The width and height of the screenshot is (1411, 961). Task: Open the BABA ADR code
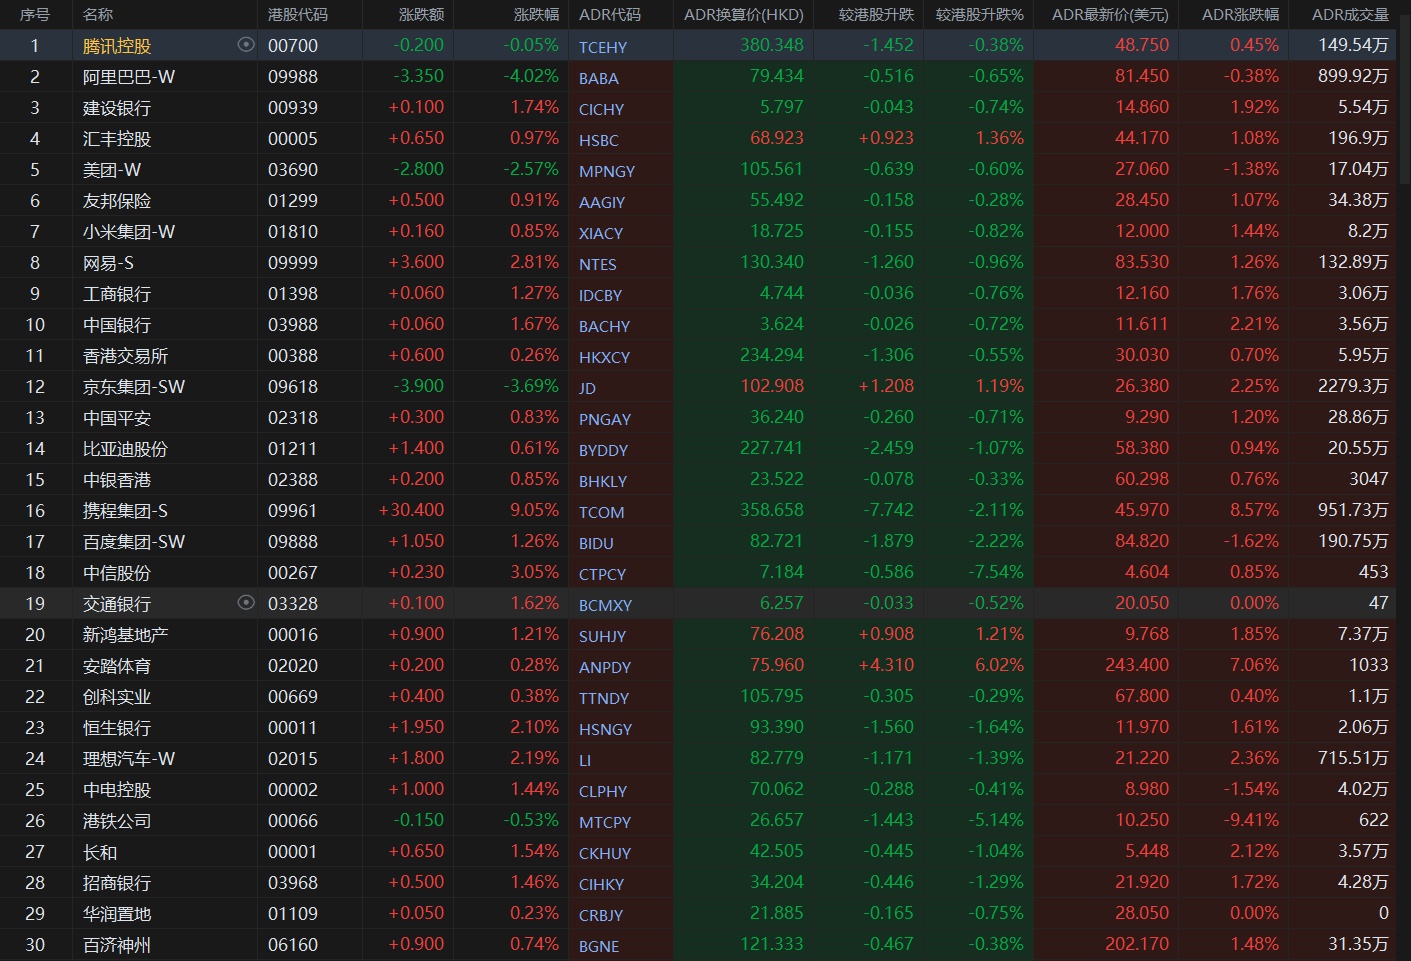click(599, 78)
